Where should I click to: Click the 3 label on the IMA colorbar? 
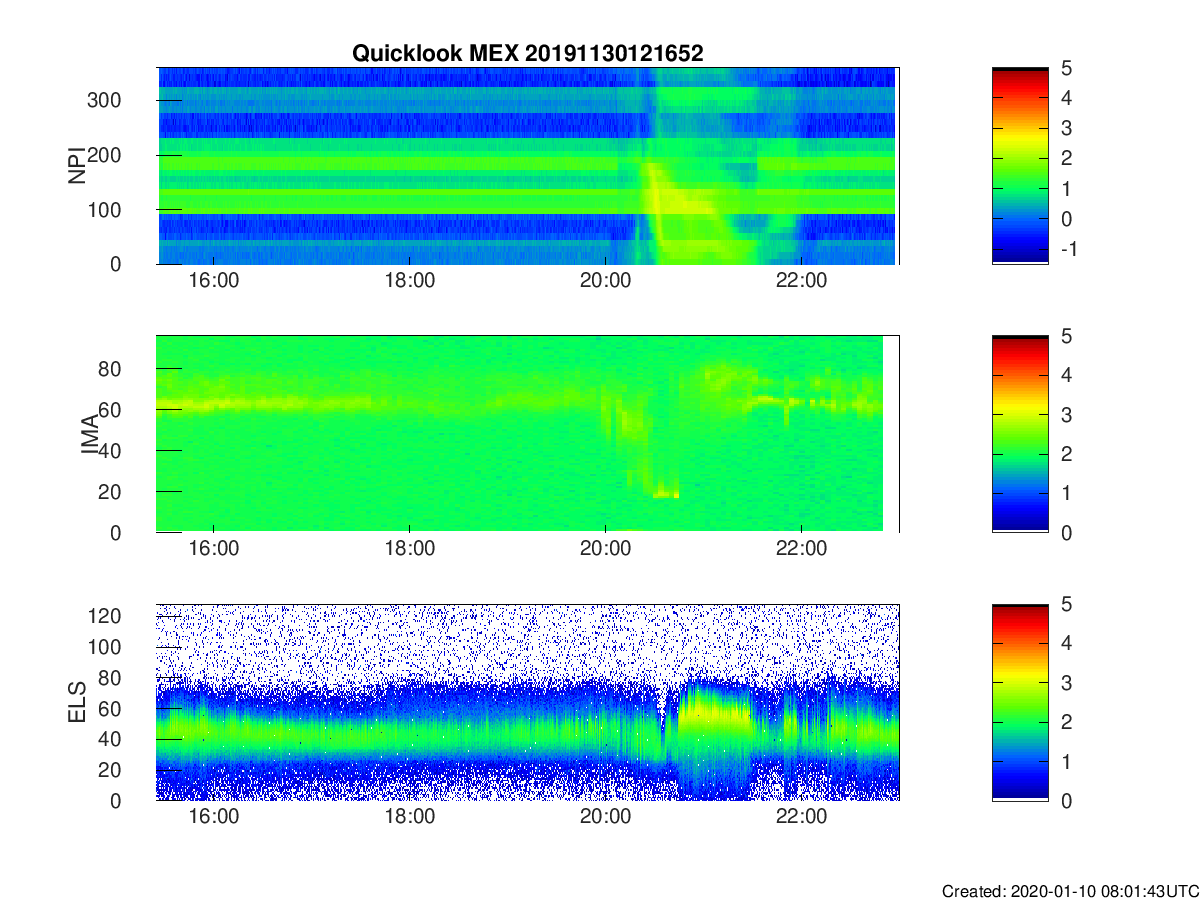1066,415
